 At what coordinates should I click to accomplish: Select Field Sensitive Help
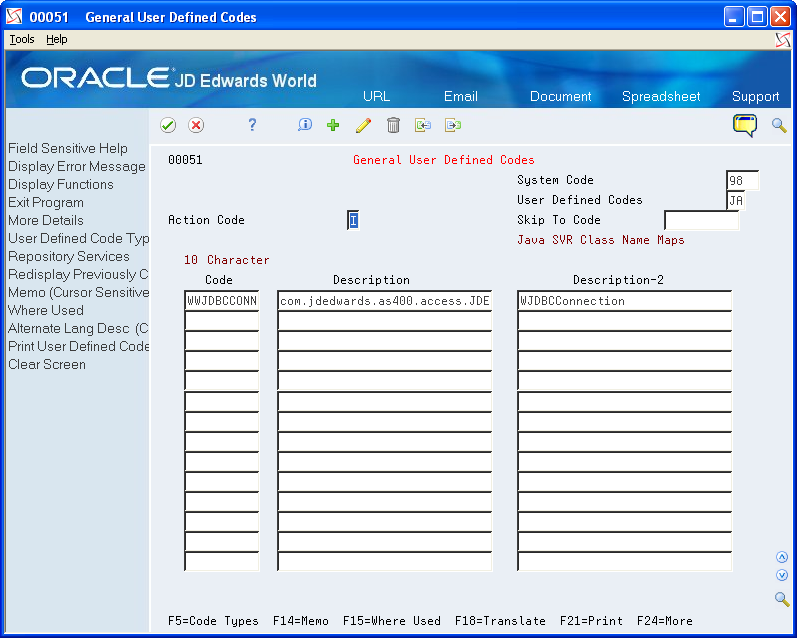click(68, 148)
